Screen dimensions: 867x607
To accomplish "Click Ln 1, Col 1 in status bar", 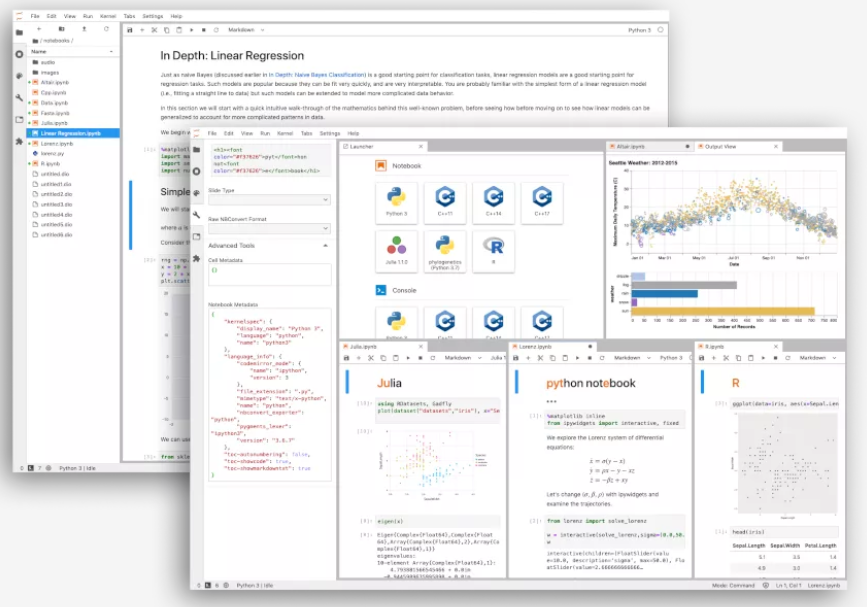I will point(787,585).
